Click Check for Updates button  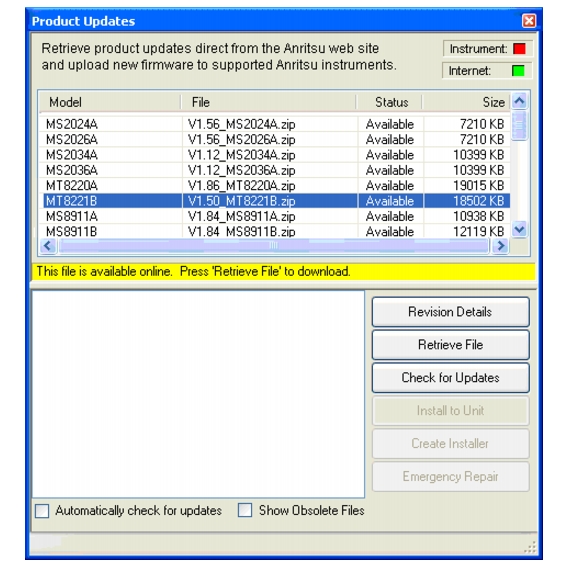click(x=450, y=378)
